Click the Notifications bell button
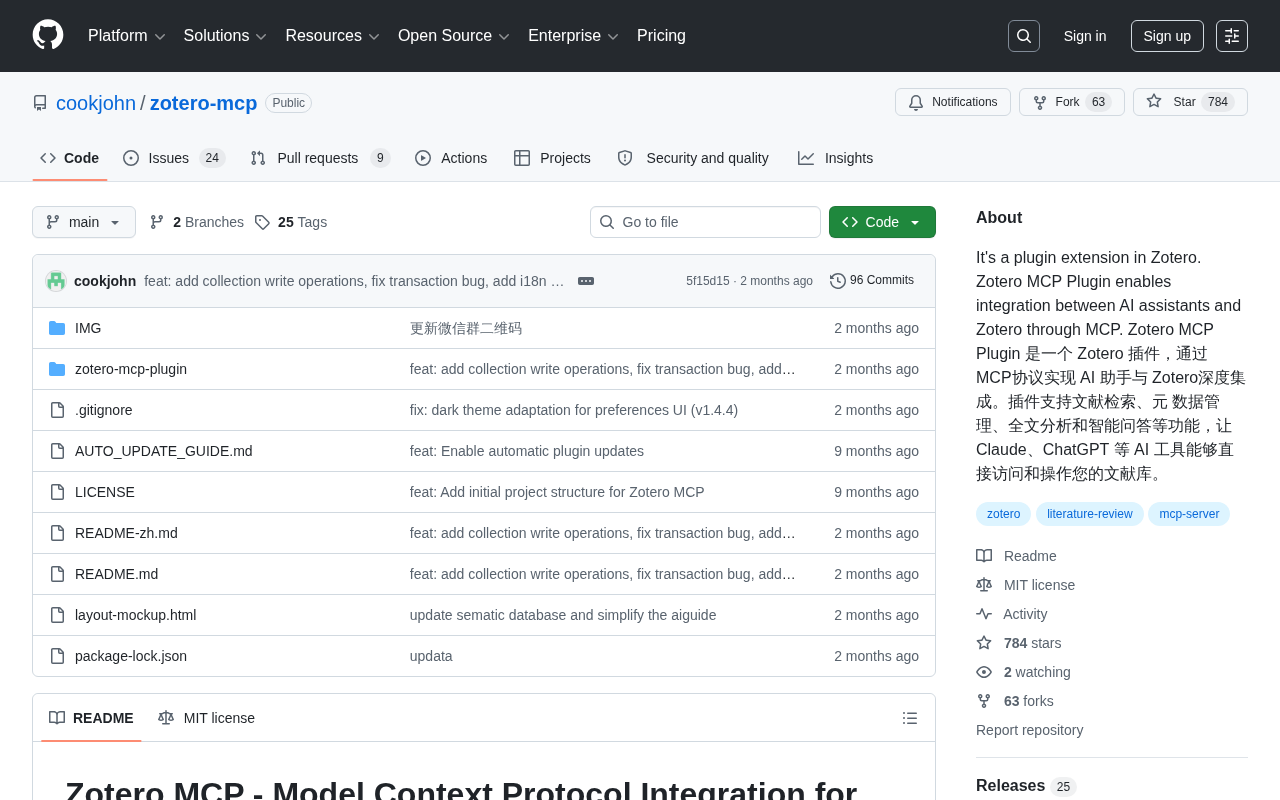 [x=953, y=102]
